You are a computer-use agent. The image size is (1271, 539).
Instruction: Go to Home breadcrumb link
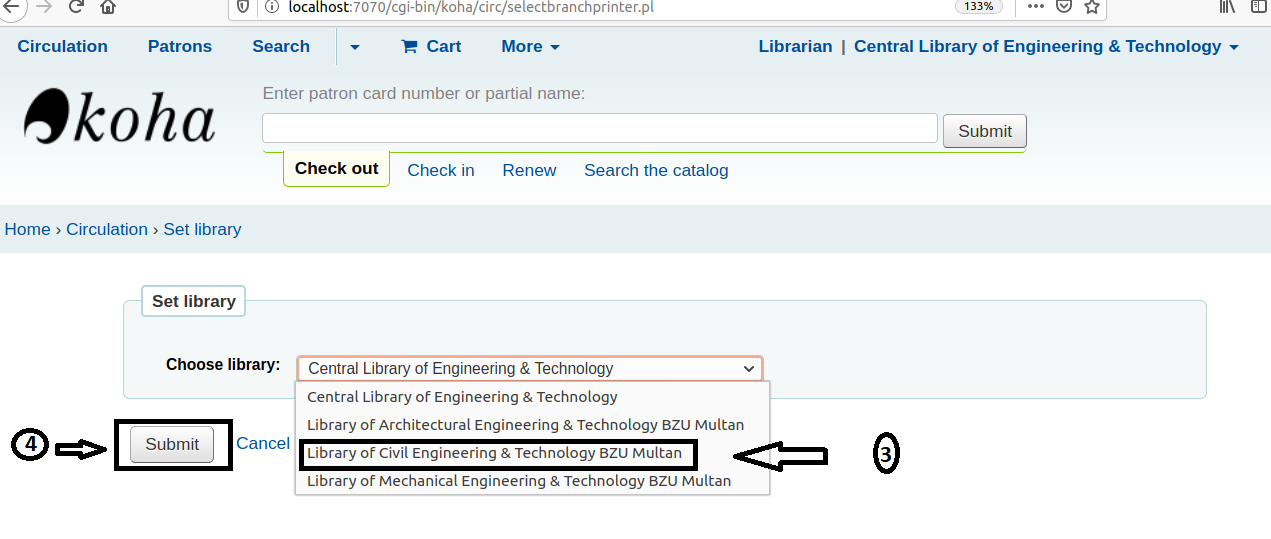click(27, 229)
